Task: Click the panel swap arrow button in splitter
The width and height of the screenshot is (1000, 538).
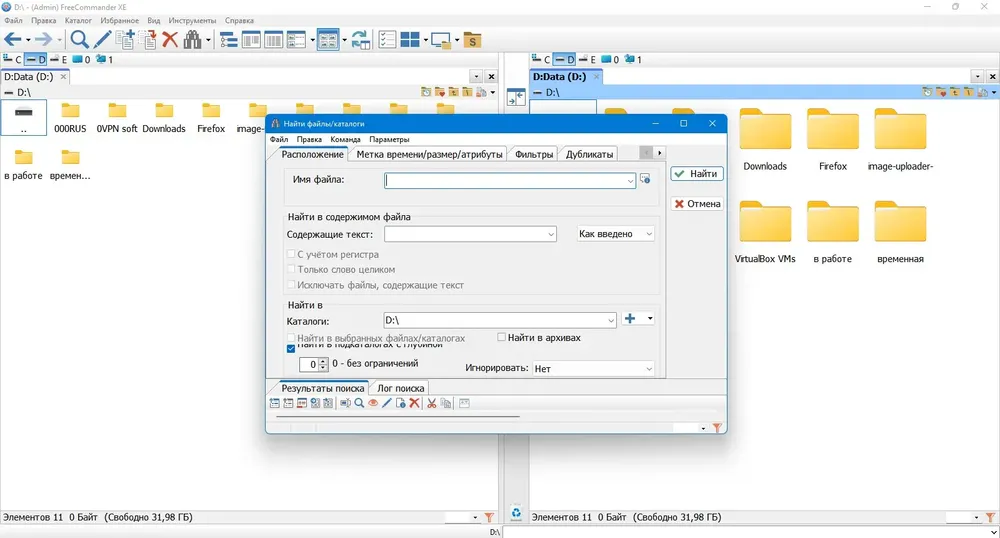Action: tap(515, 98)
